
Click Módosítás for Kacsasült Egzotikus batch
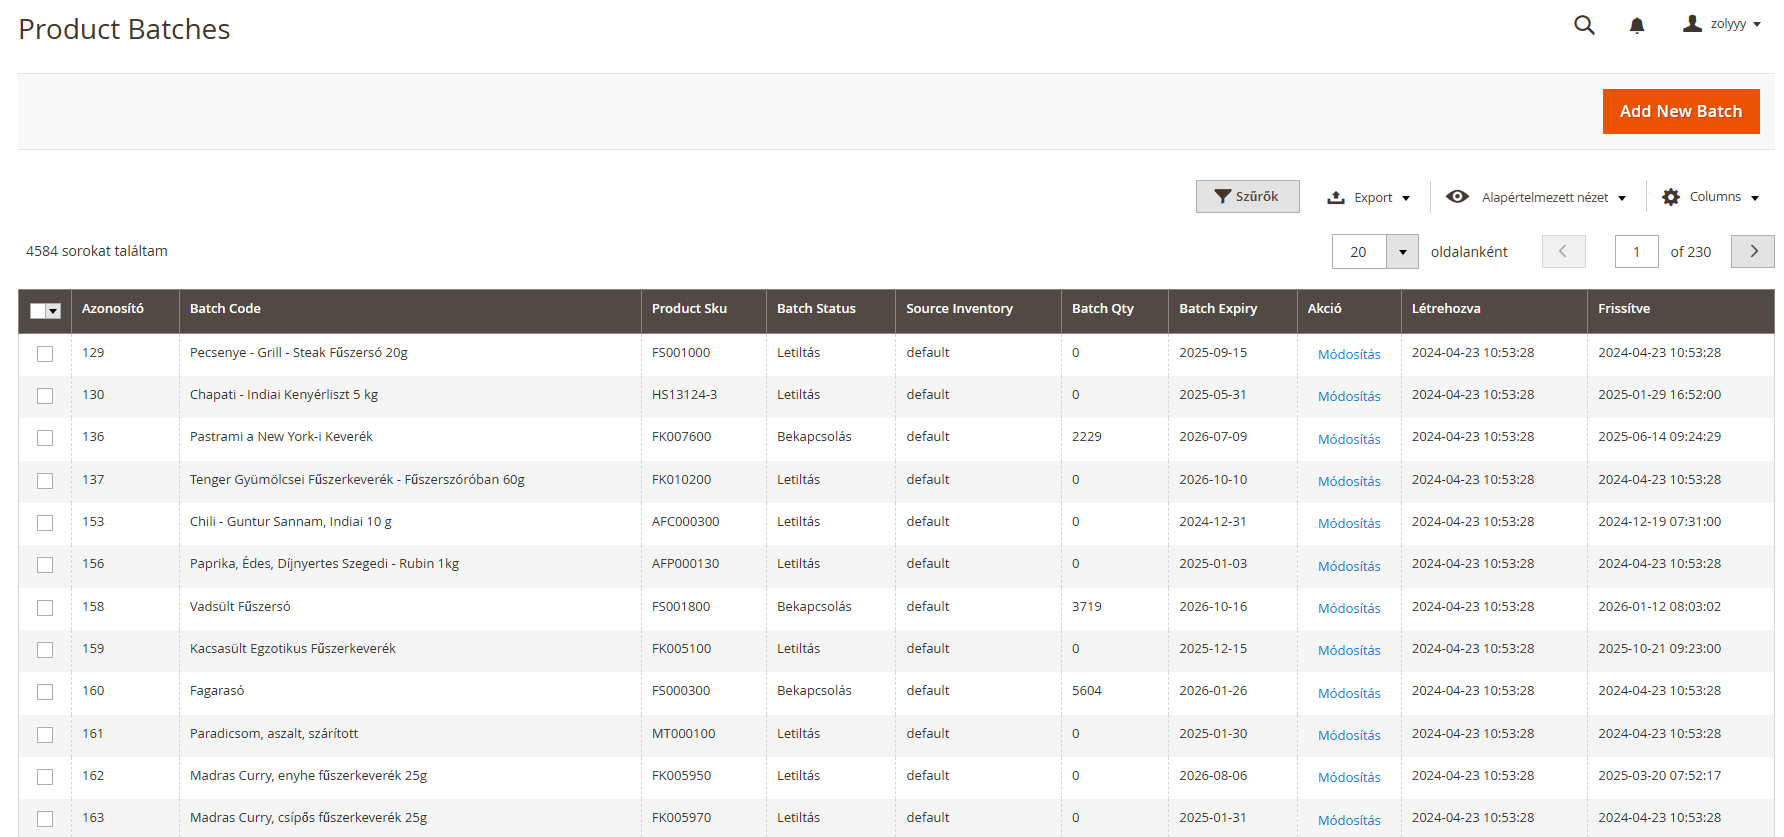(x=1349, y=650)
